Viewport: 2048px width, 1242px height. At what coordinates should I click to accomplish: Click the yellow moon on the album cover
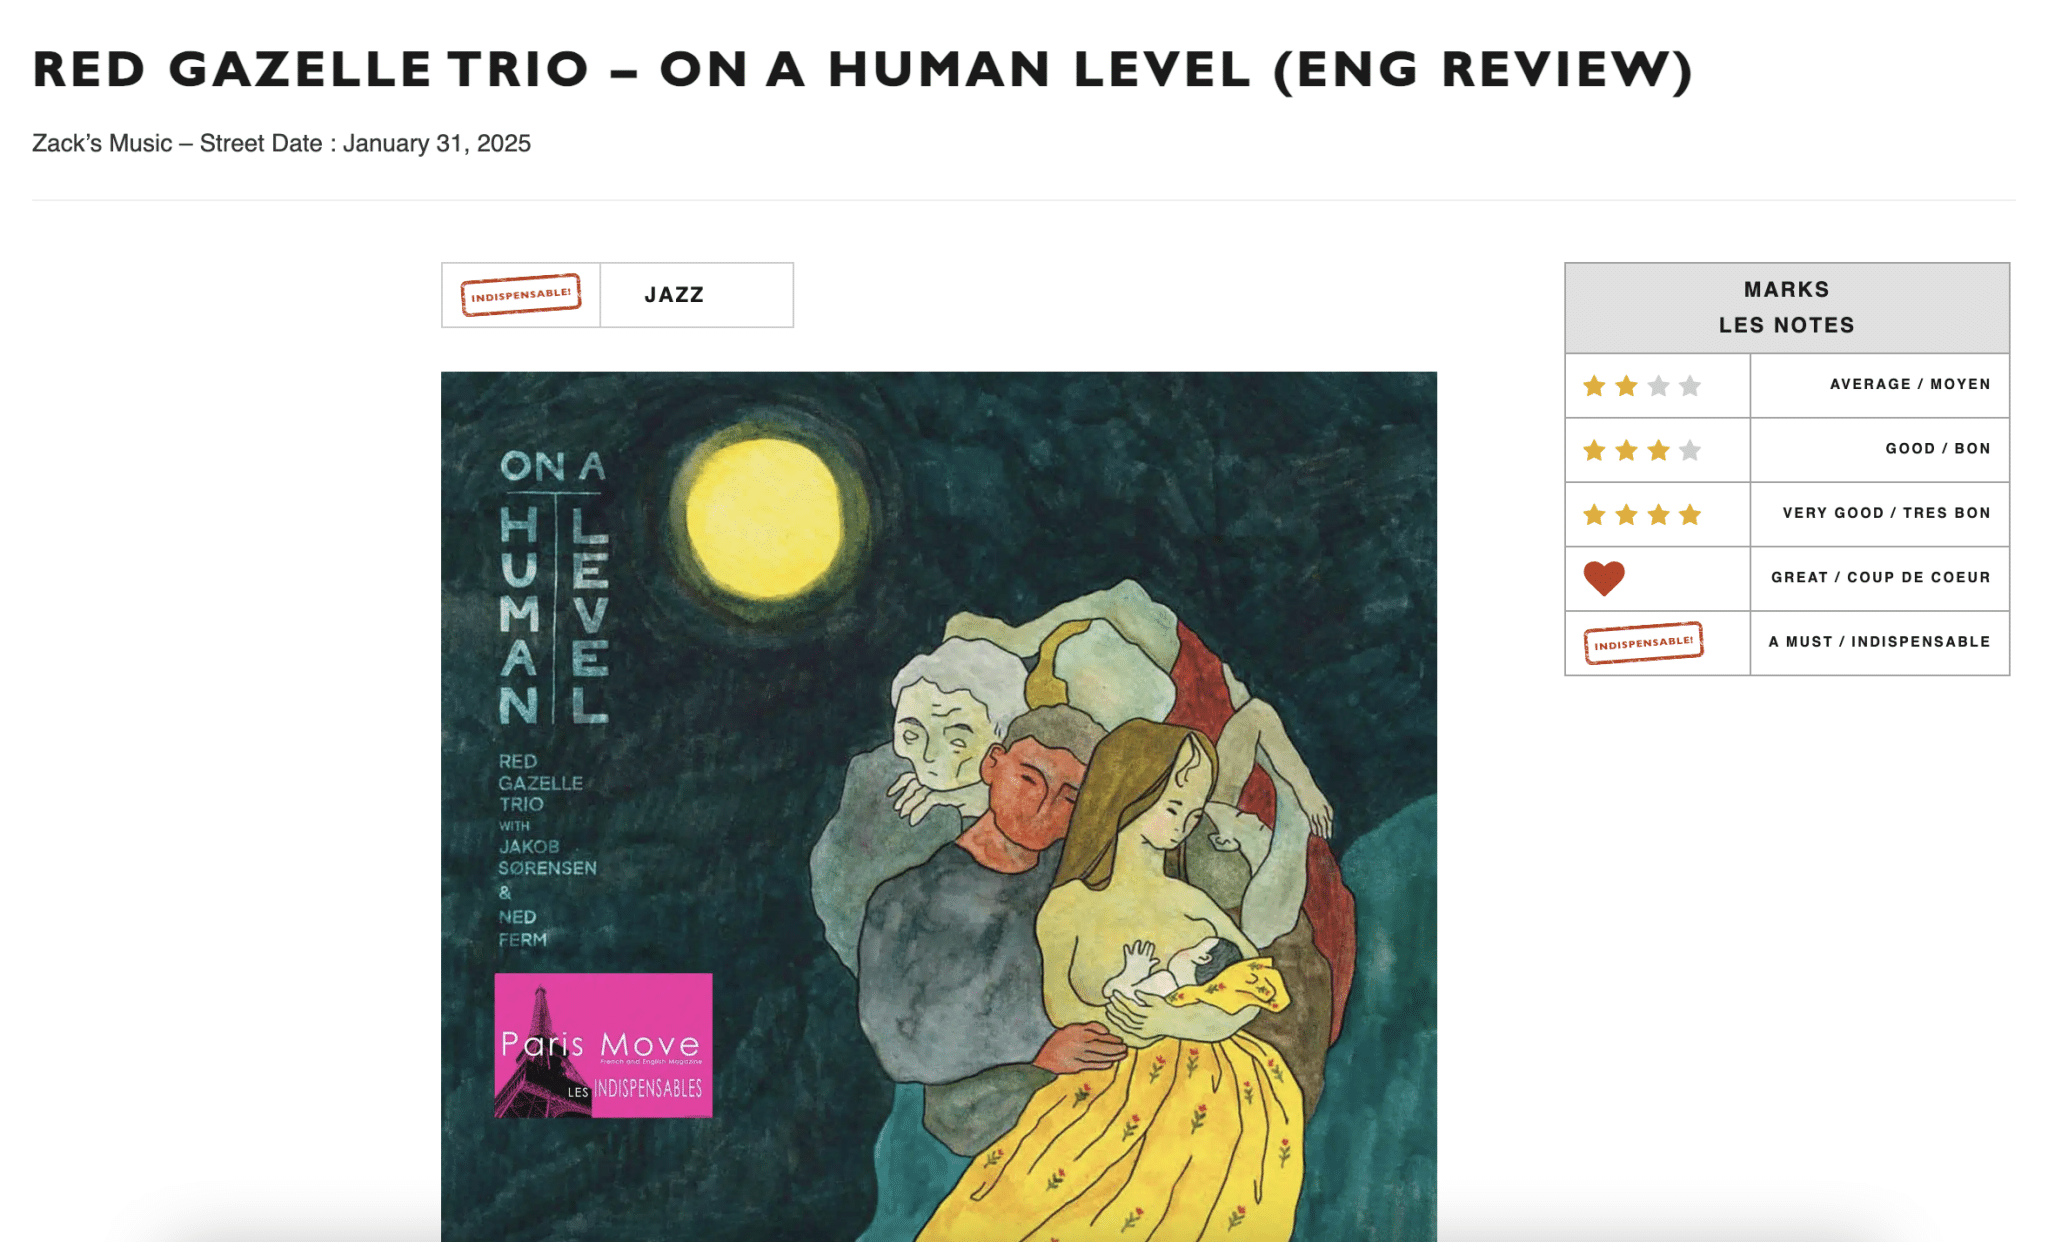click(765, 518)
